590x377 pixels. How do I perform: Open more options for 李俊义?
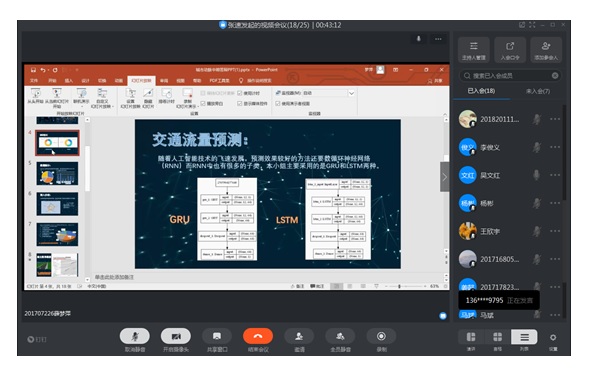(x=555, y=147)
